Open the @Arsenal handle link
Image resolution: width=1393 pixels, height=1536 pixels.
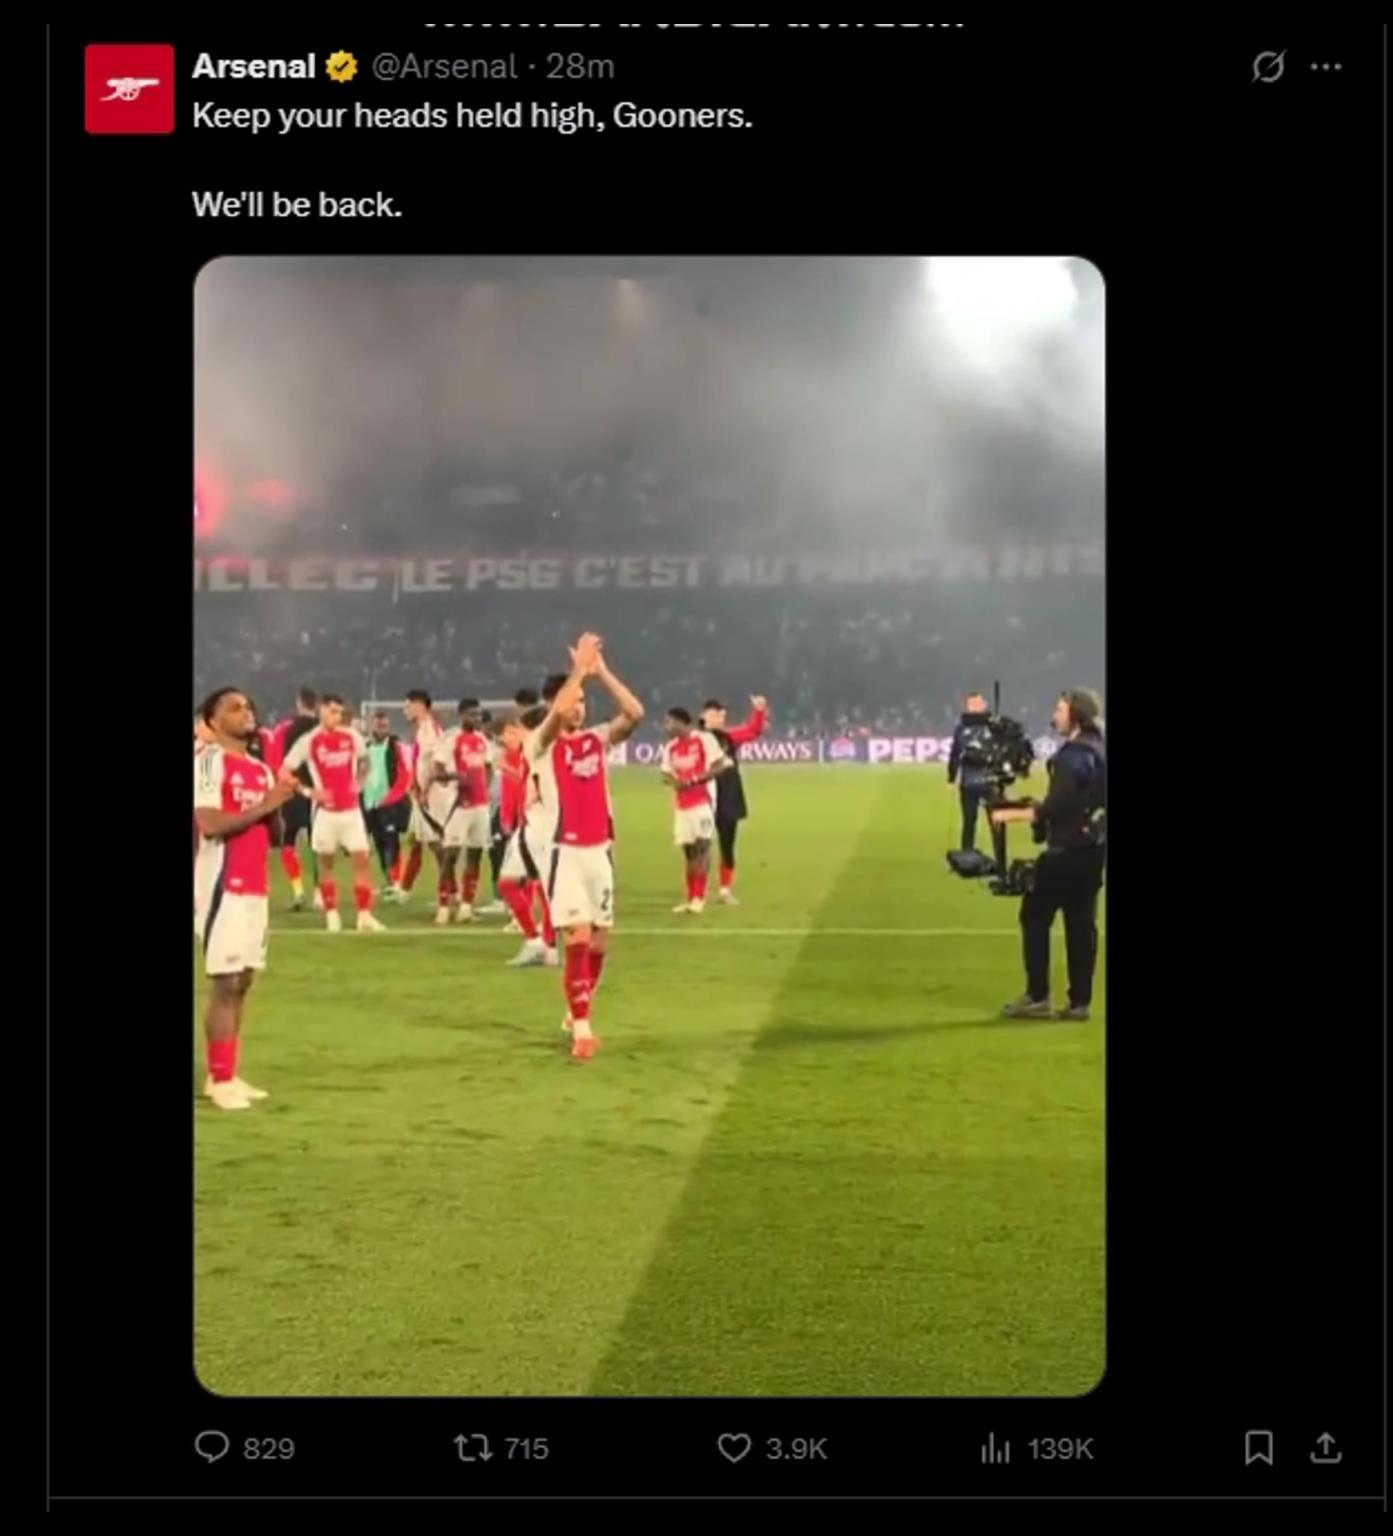(444, 66)
